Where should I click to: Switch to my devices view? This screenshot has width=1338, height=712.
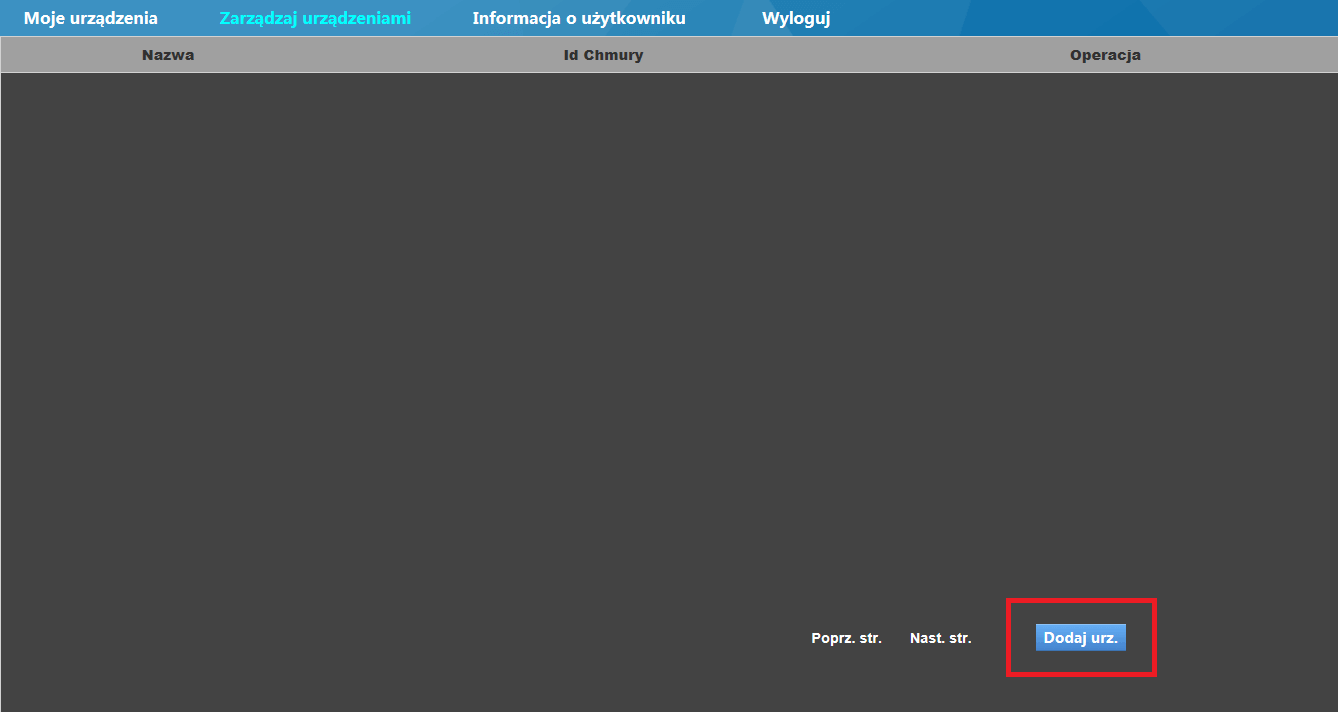(x=91, y=18)
